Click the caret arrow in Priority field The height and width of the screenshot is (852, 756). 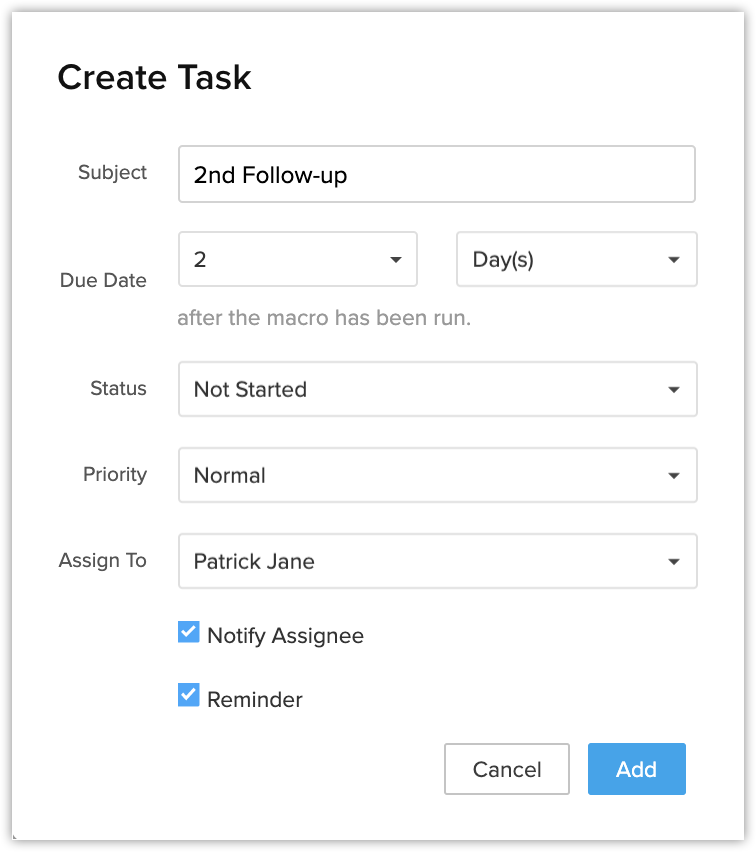coord(674,476)
